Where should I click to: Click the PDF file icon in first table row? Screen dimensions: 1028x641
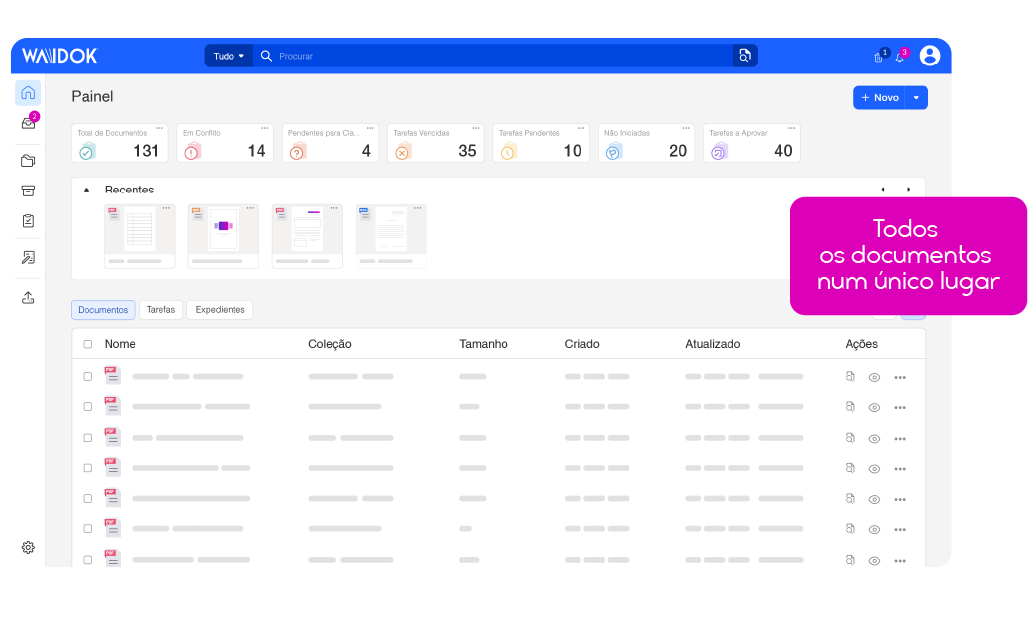click(113, 376)
